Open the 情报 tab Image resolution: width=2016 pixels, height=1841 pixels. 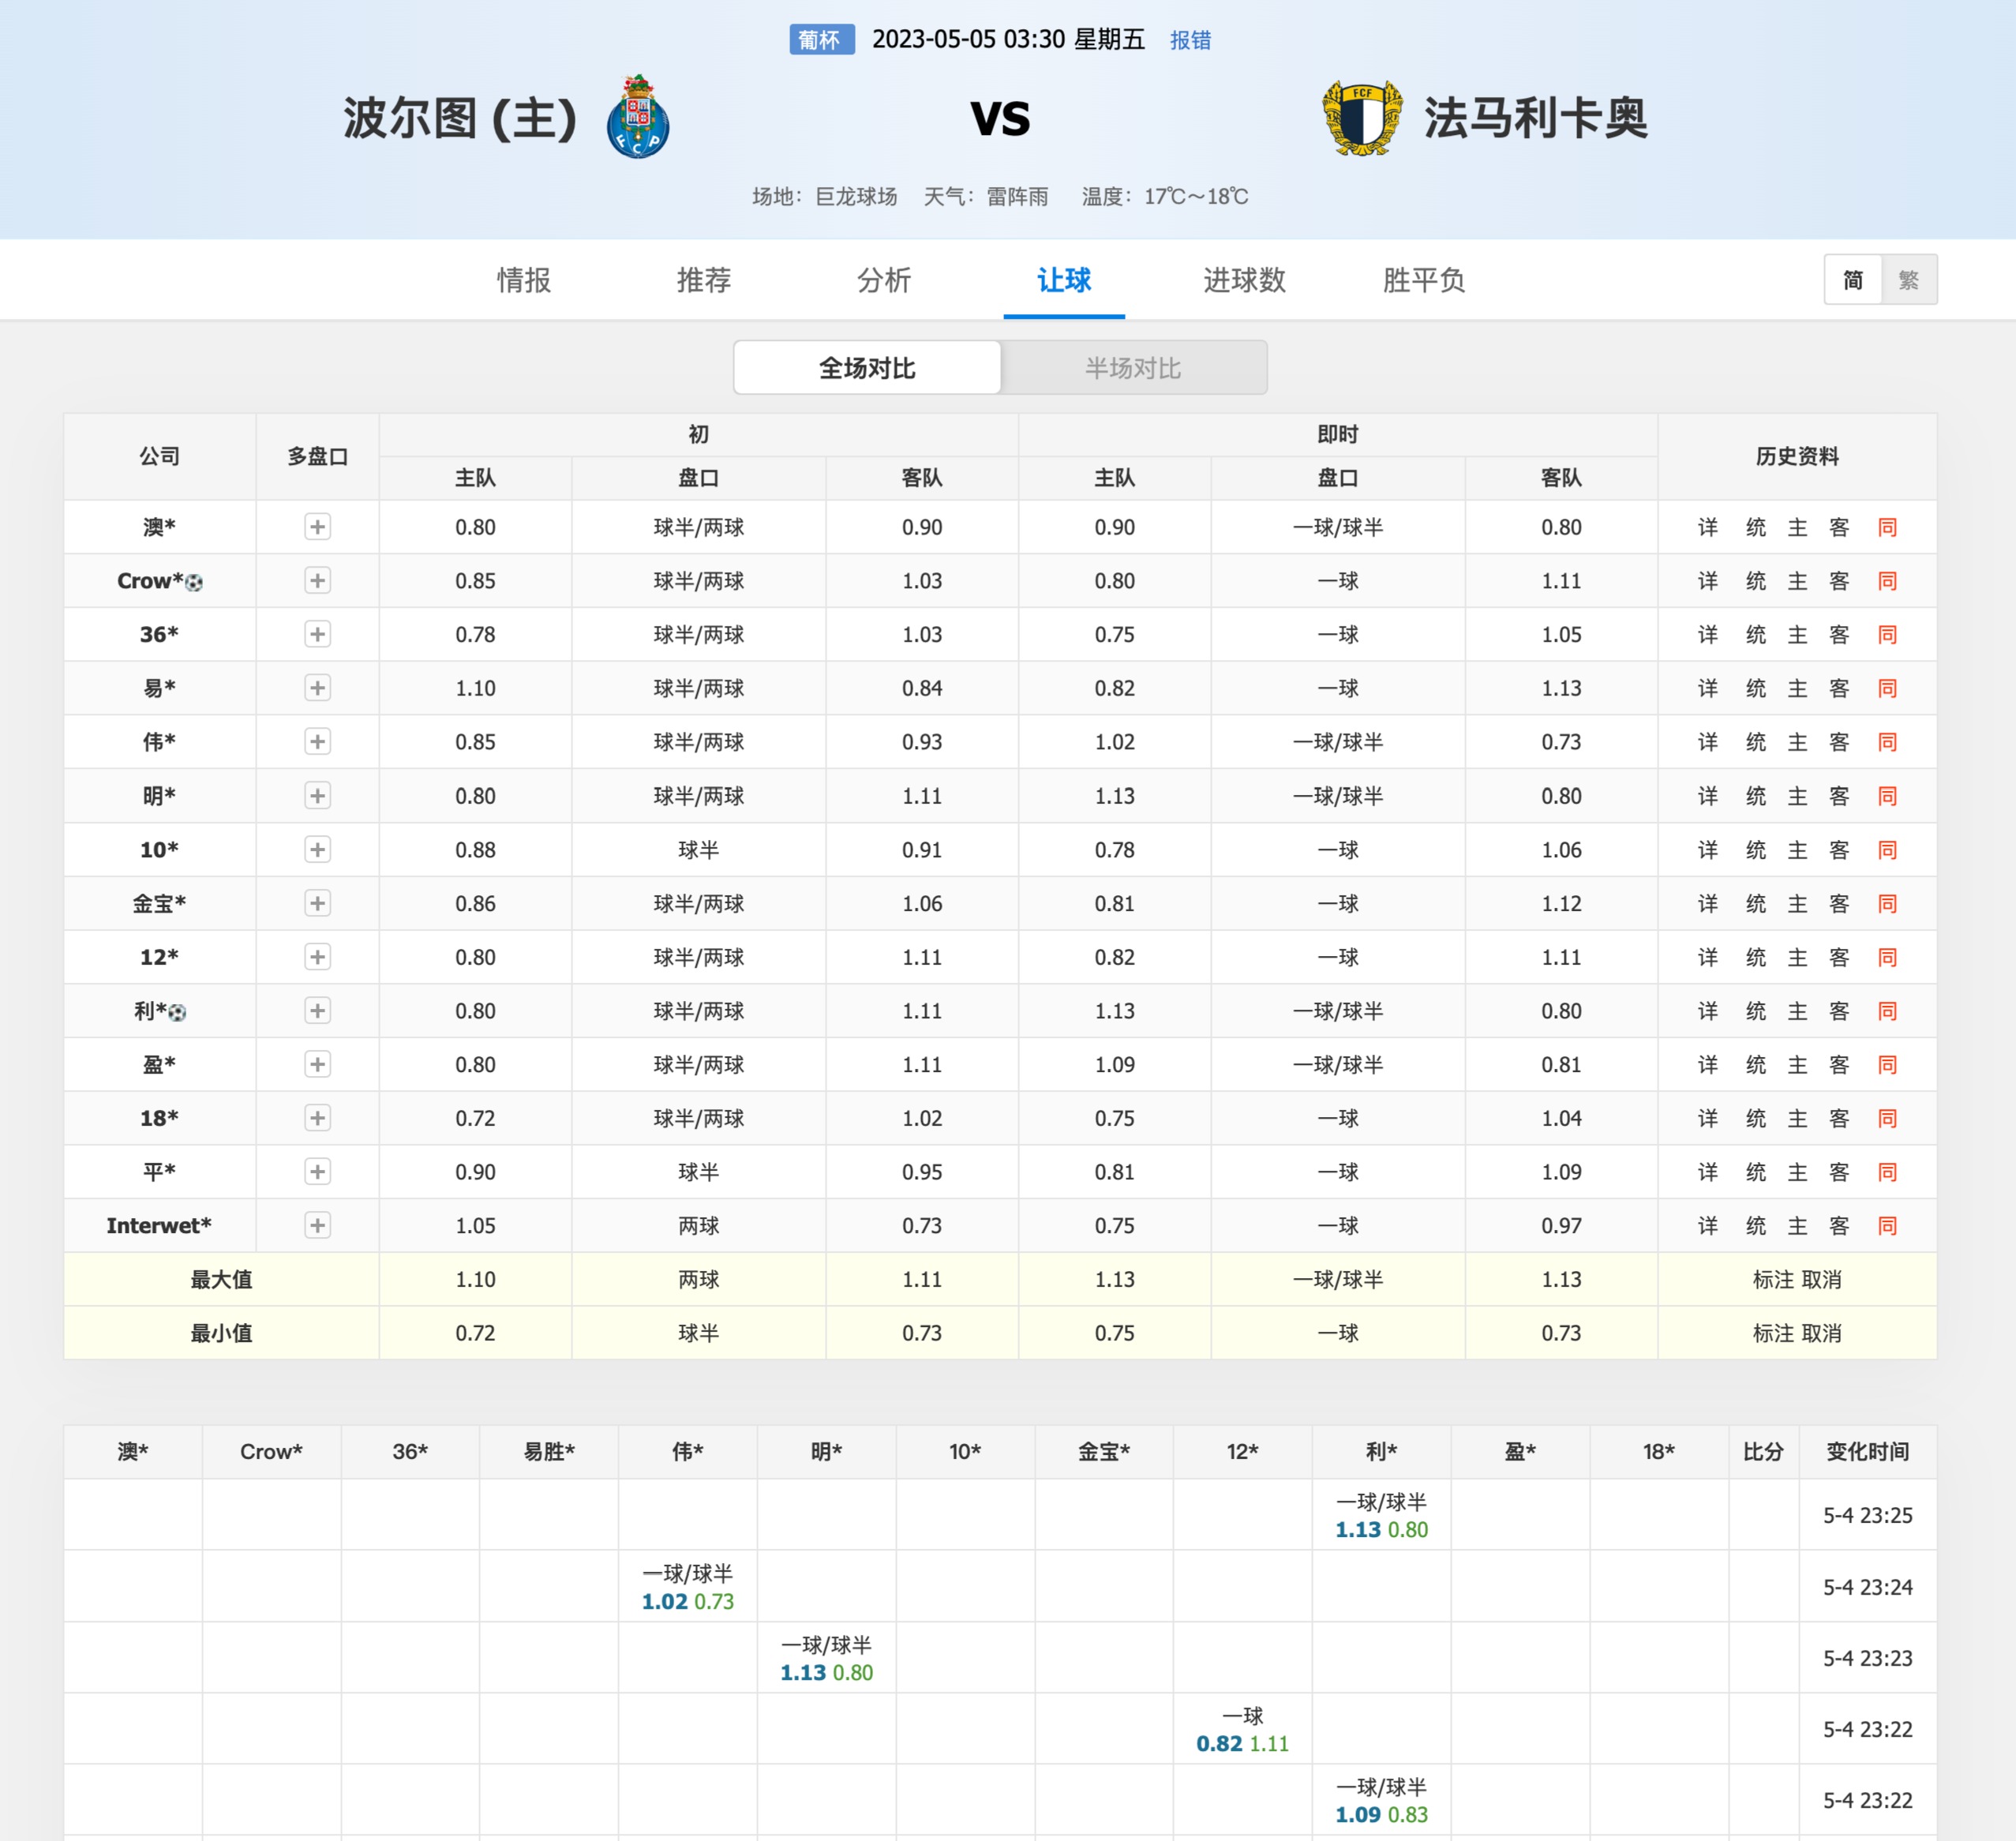524,280
